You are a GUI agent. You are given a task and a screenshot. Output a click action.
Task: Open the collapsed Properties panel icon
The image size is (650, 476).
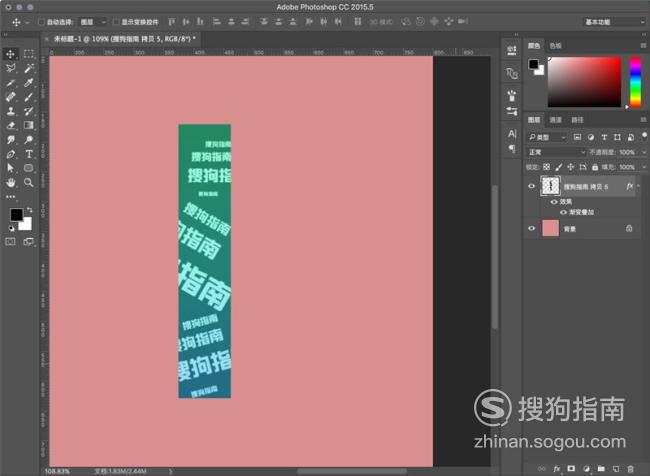click(x=512, y=50)
